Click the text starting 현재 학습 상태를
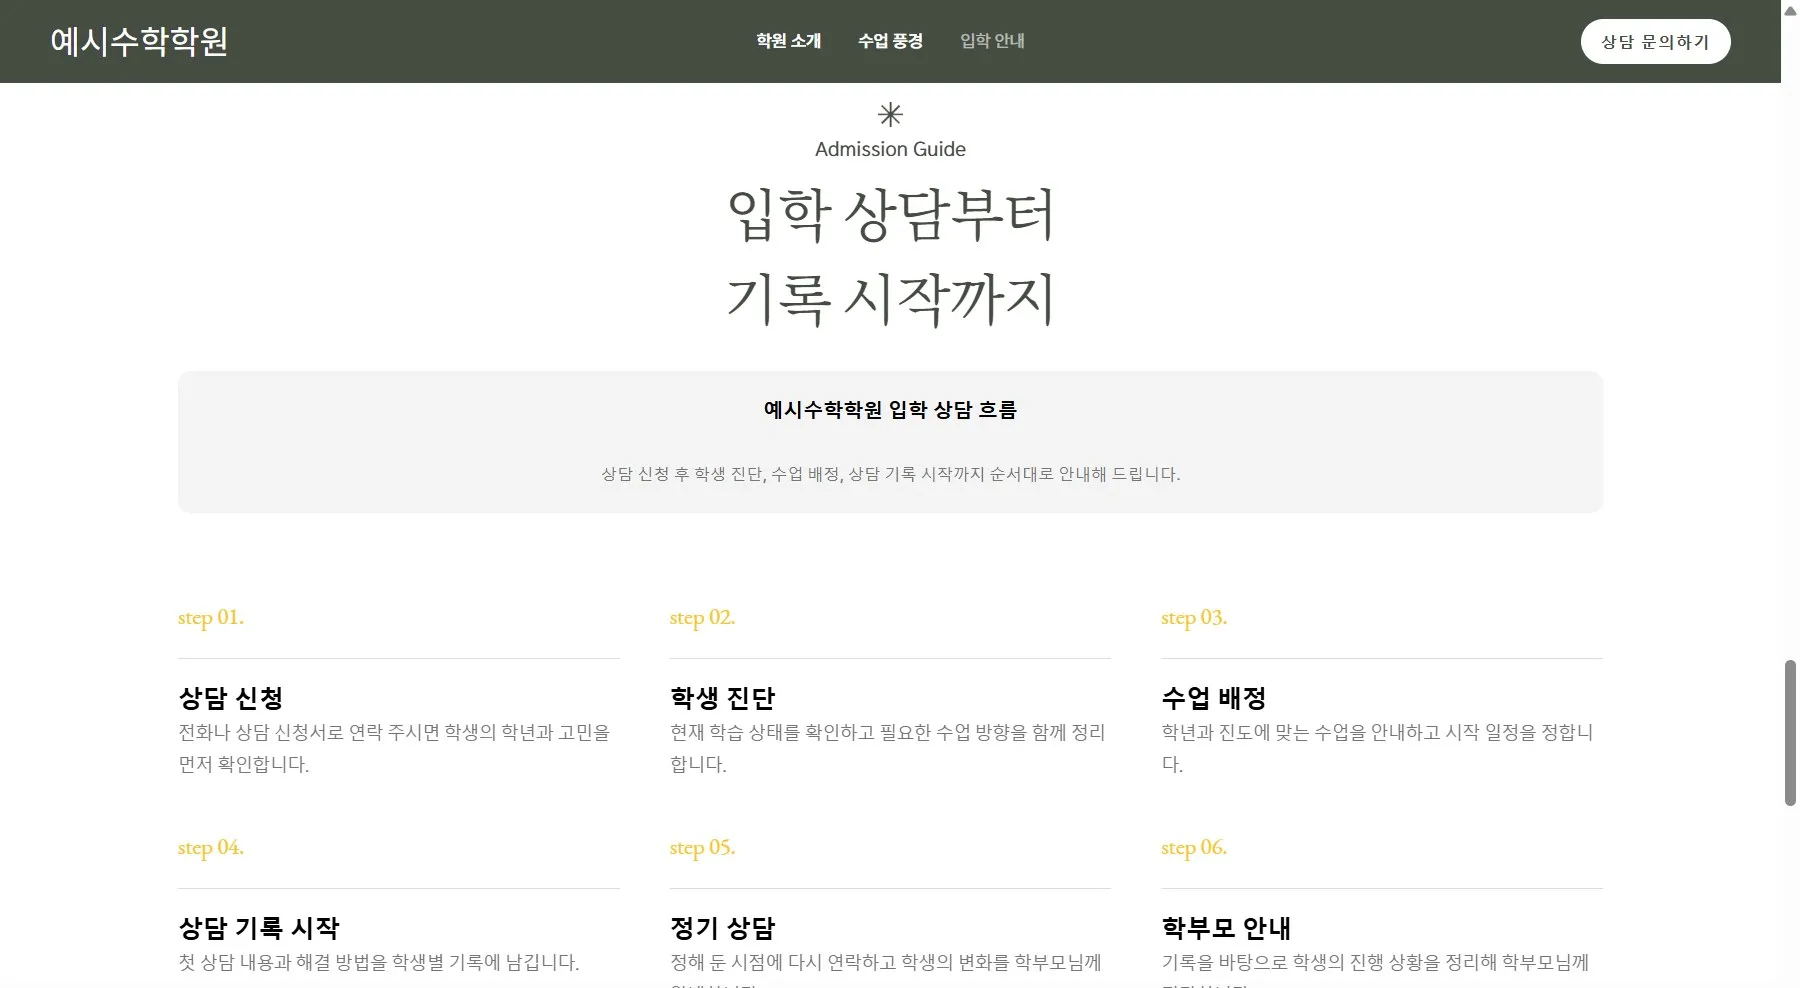Screen dimensions: 1800x988 (x=888, y=748)
